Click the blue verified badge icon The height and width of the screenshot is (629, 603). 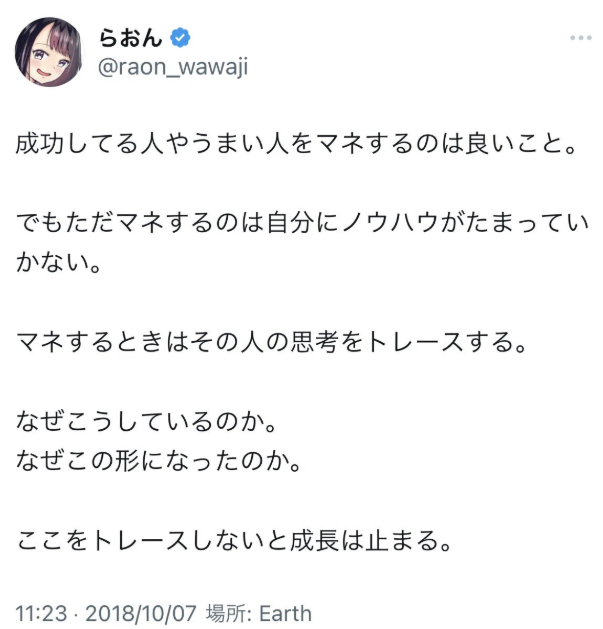tap(180, 38)
